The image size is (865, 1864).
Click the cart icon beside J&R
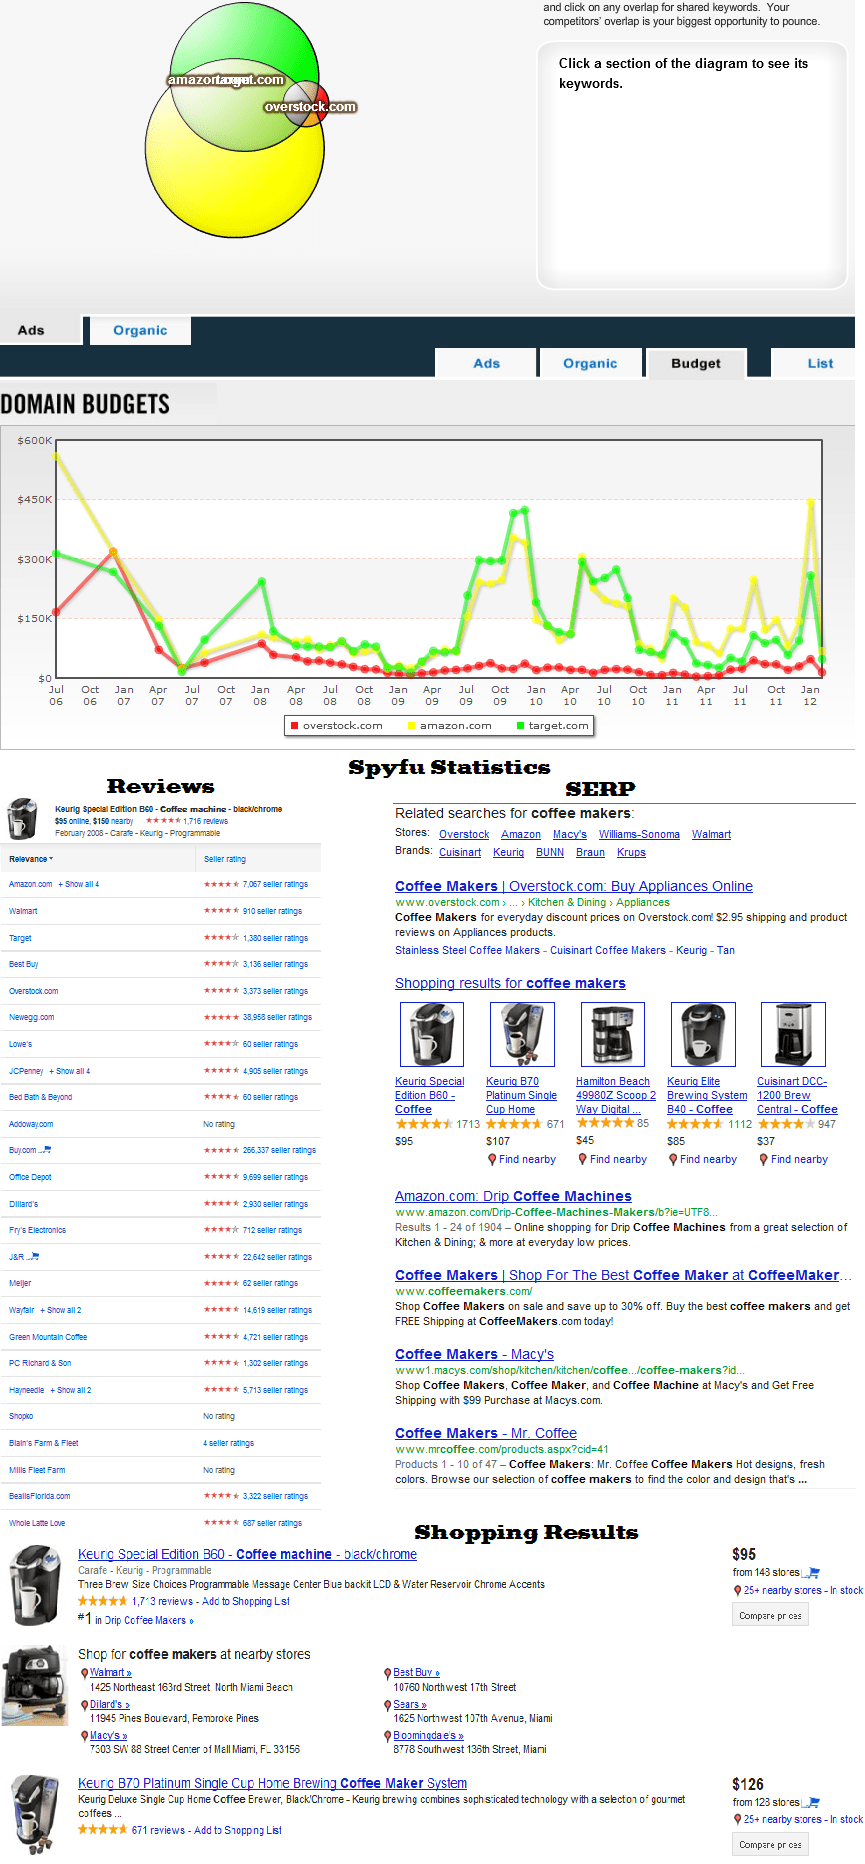pyautogui.click(x=34, y=1257)
